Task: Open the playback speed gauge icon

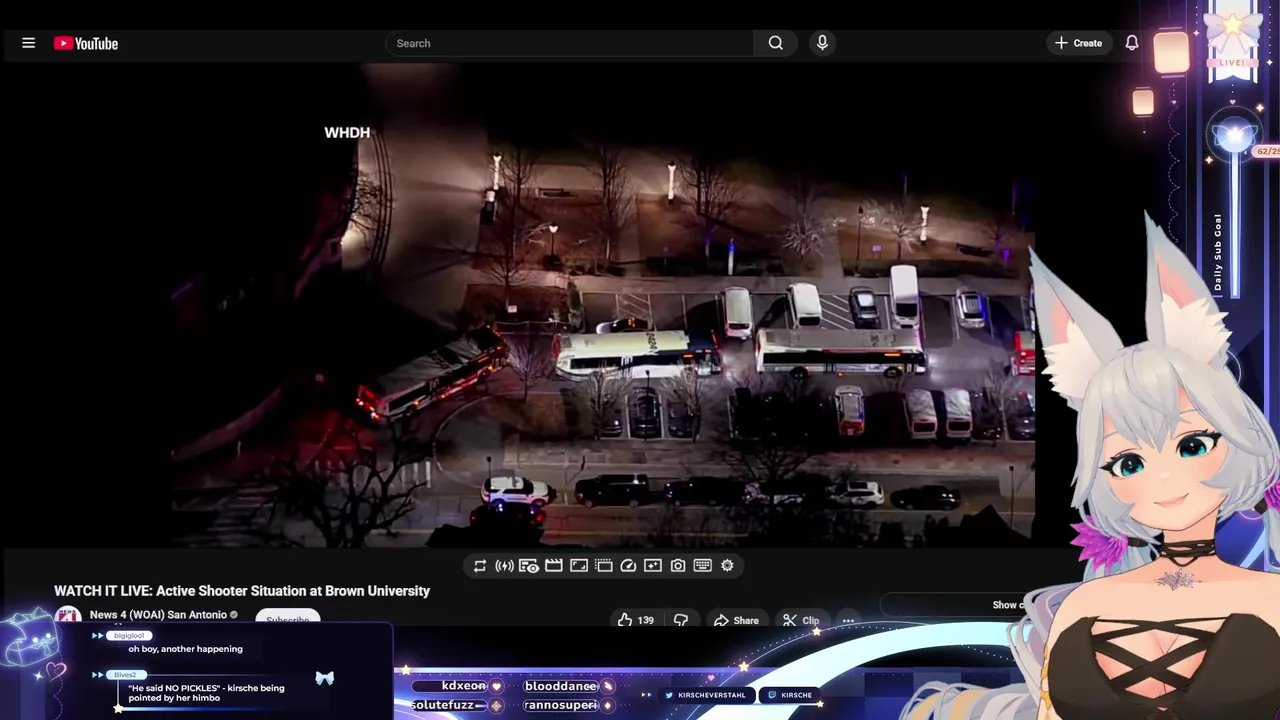Action: coord(628,565)
